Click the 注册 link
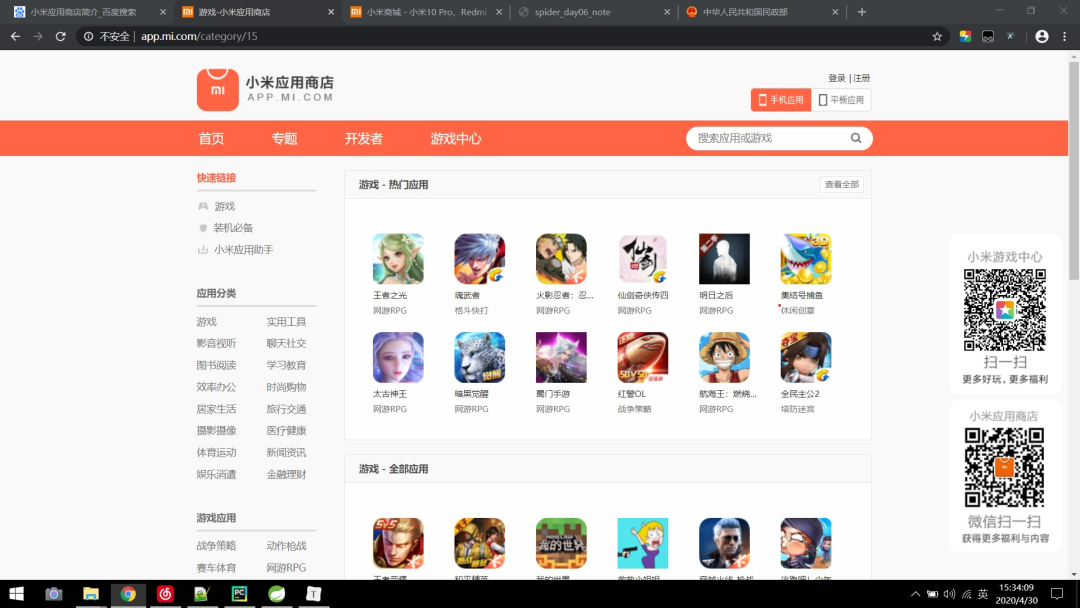Viewport: 1080px width, 608px height. (x=862, y=78)
